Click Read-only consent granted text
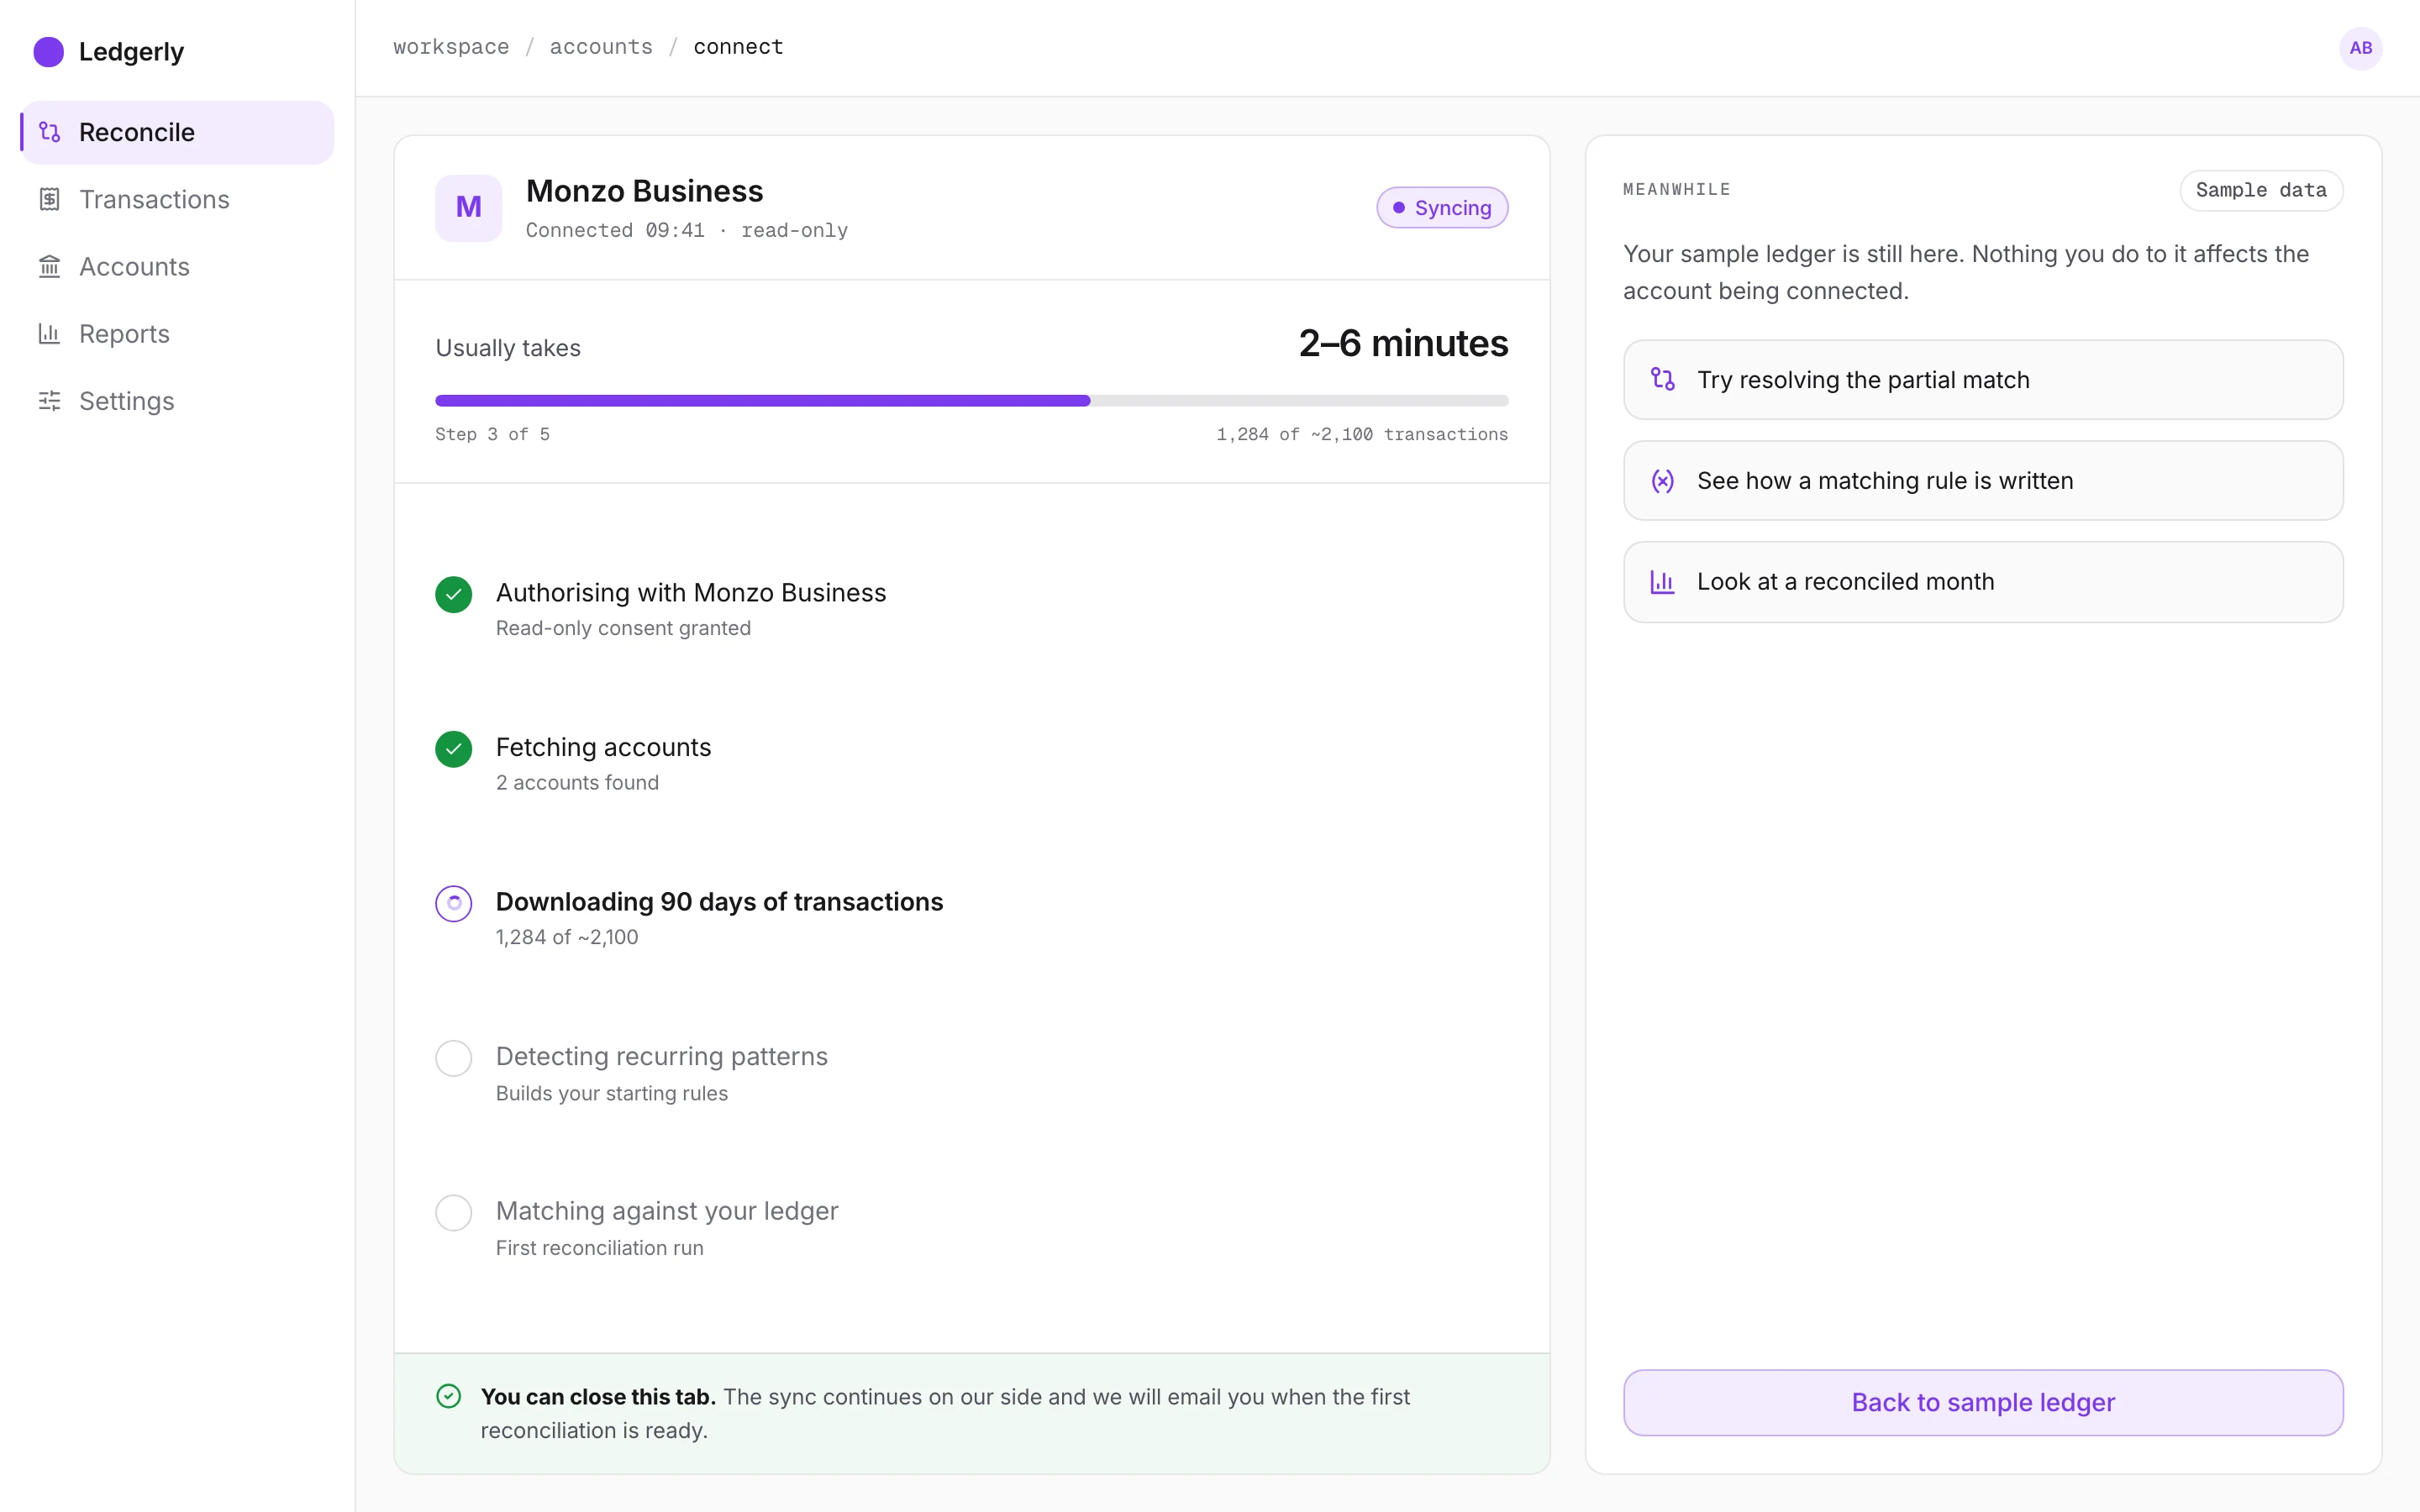The width and height of the screenshot is (2420, 1512). [623, 628]
